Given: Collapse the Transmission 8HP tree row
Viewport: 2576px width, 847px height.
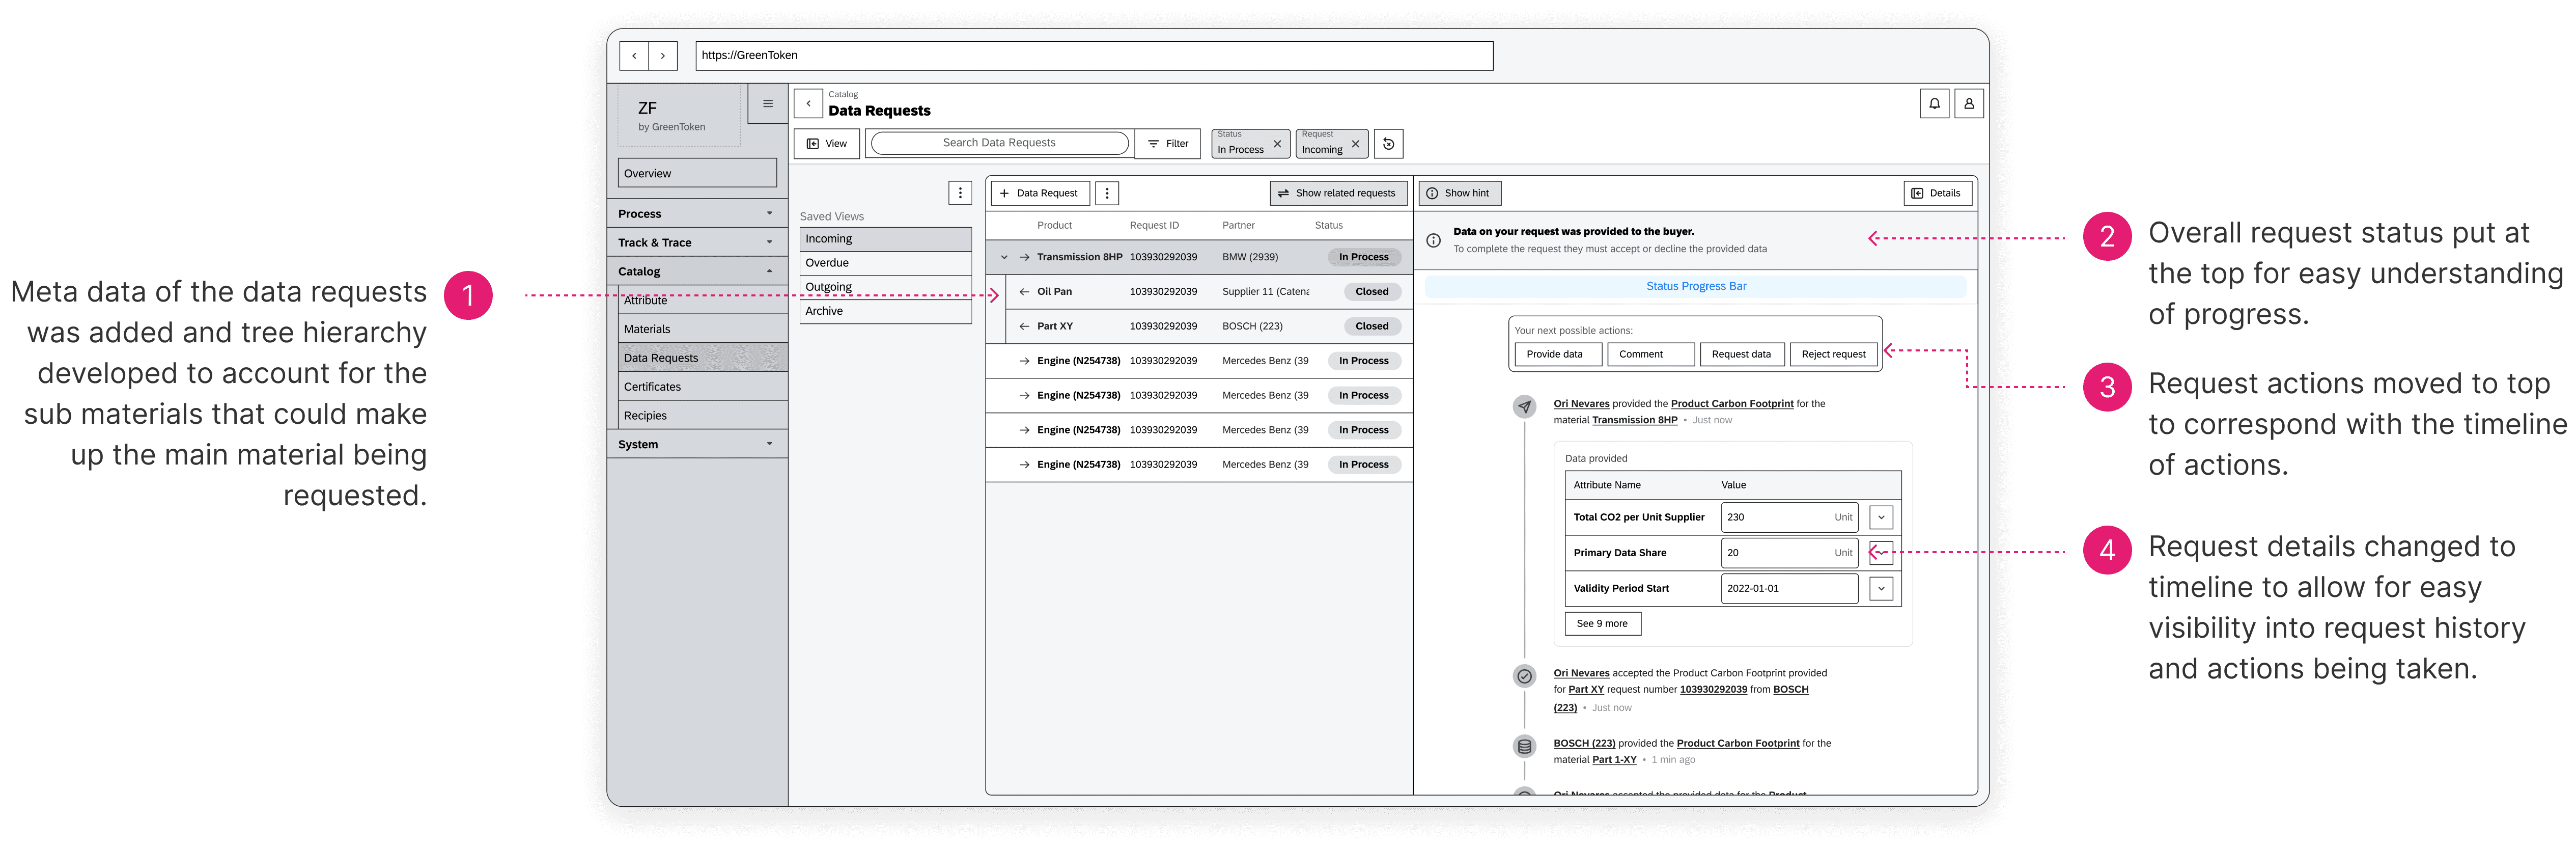Looking at the screenshot, I should click(x=1004, y=257).
